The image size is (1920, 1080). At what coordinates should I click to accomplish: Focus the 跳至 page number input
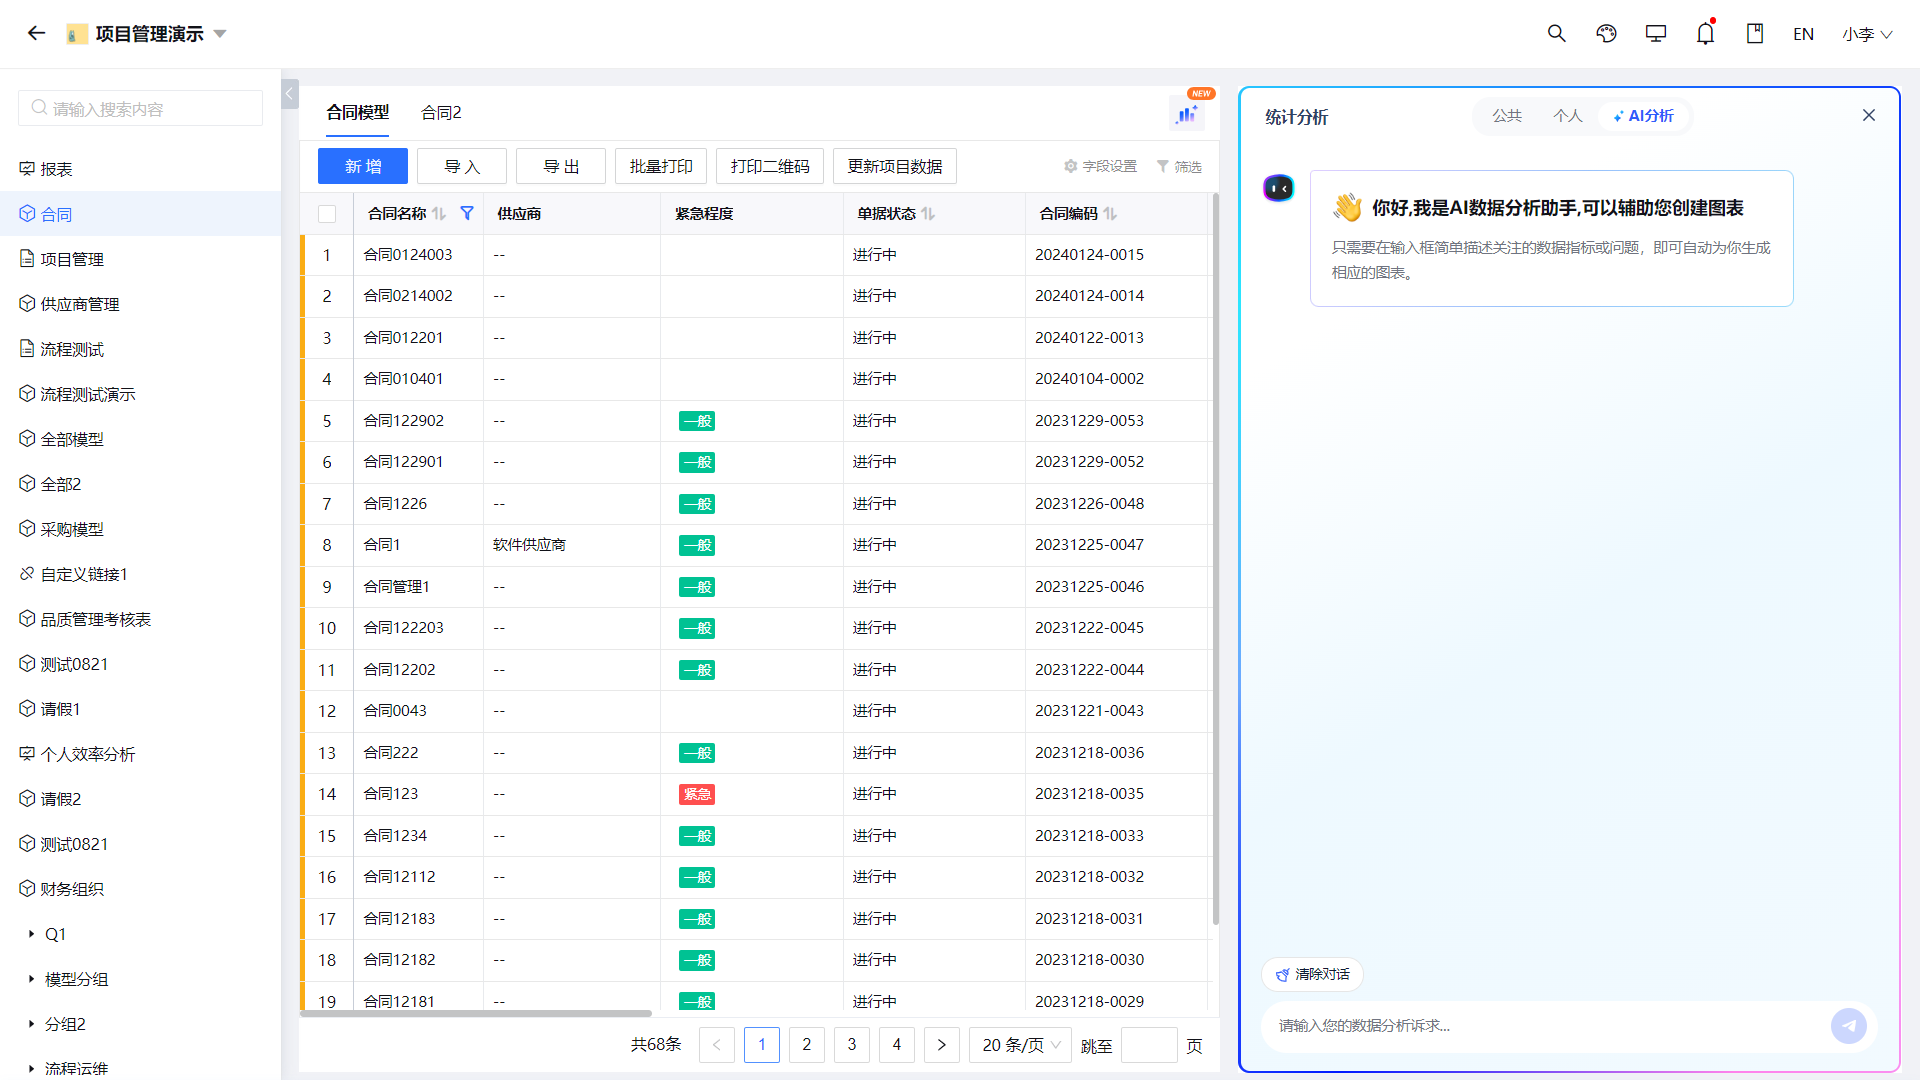[x=1149, y=1045]
